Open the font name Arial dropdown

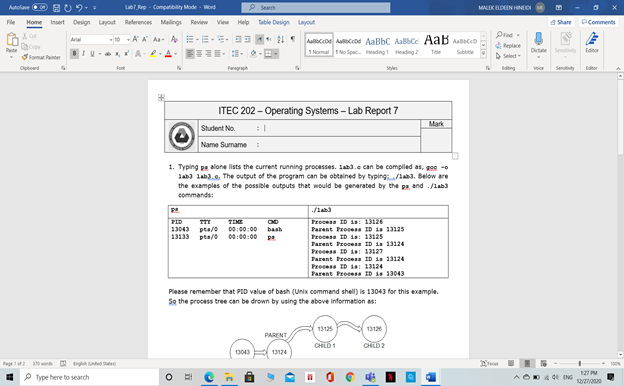111,39
